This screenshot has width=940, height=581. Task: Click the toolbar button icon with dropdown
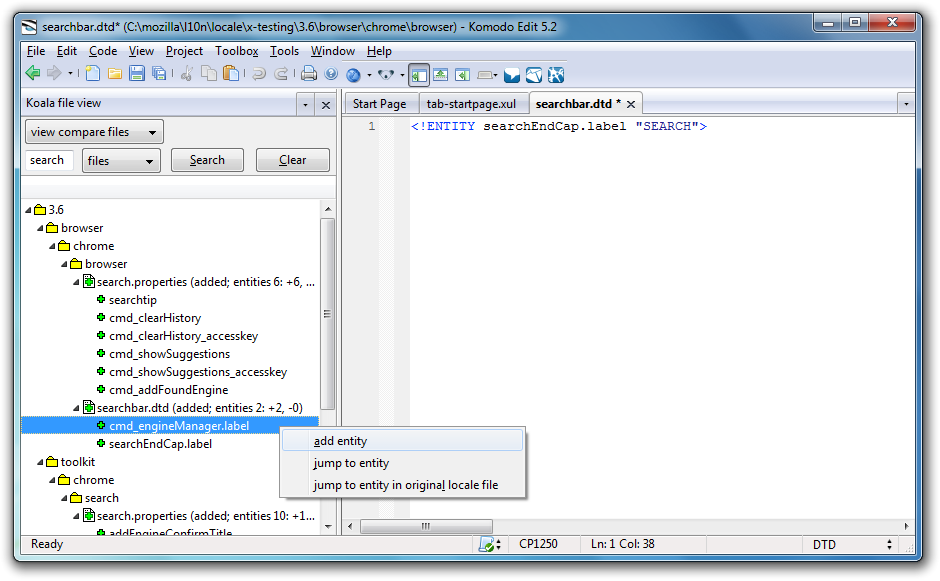487,75
